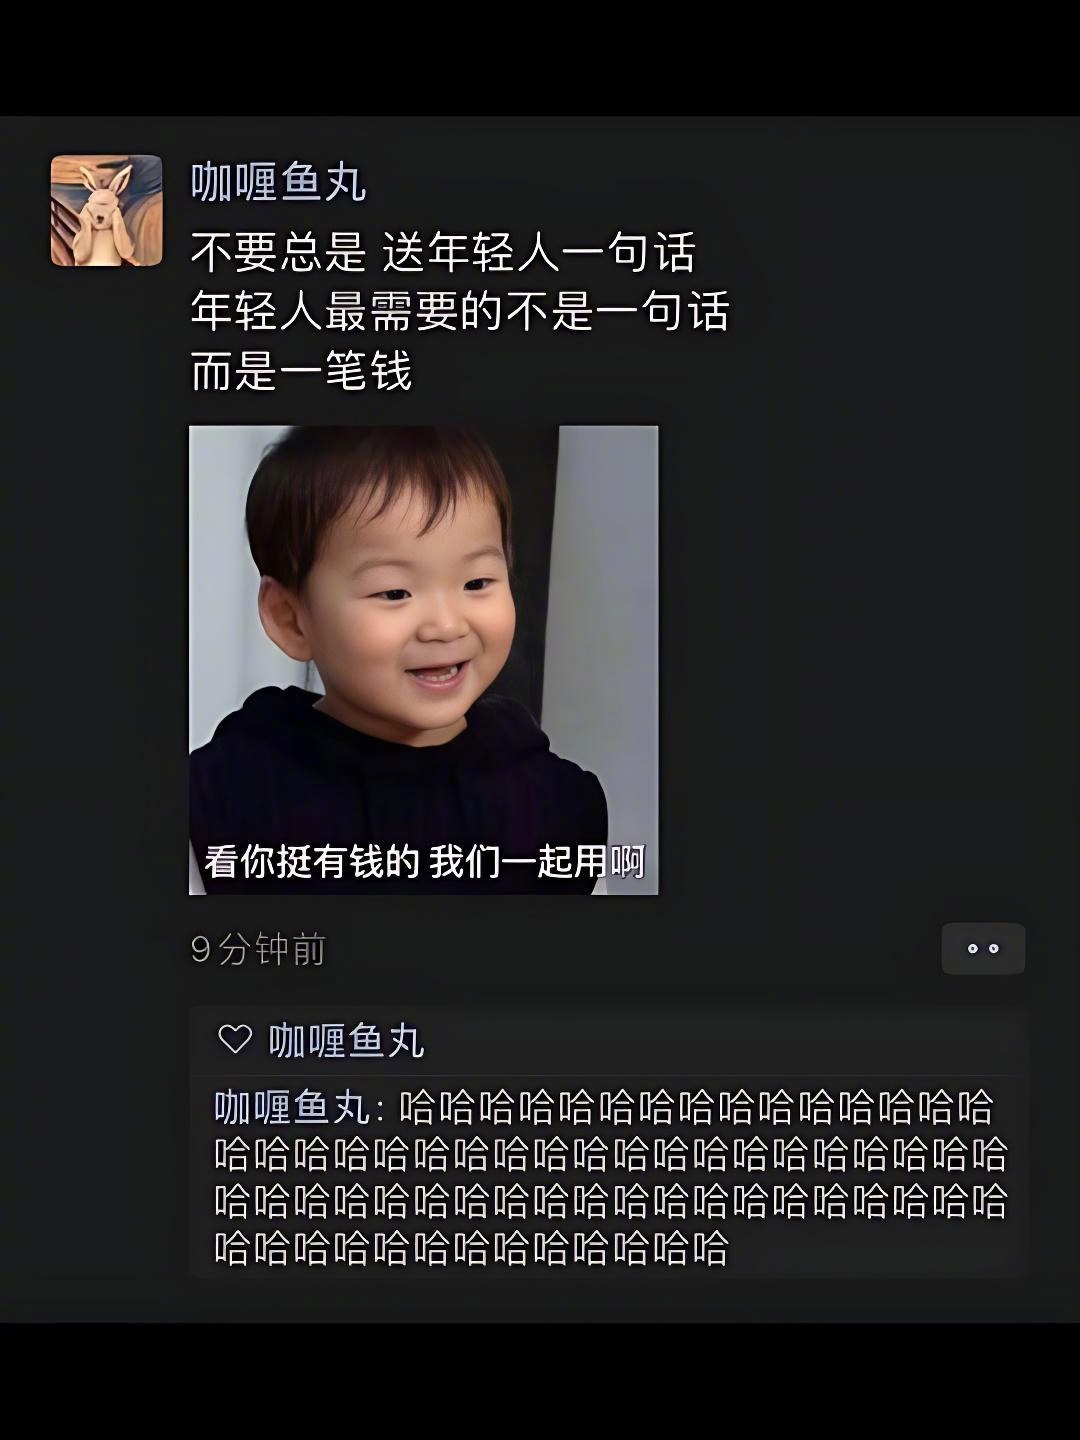Click the second line of the 哈哈 comment

click(x=611, y=1154)
